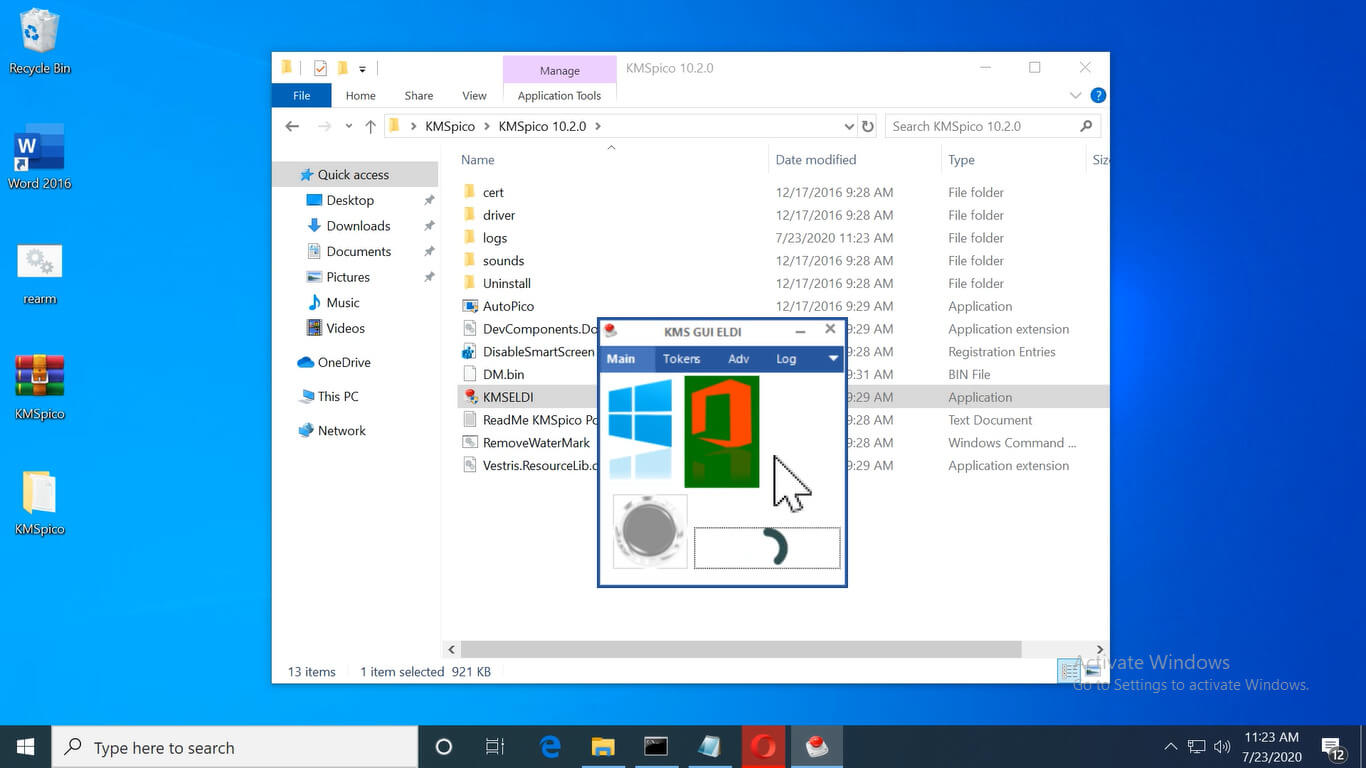The image size is (1366, 768).
Task: Open Application Tools ribbon tab
Action: coord(559,96)
